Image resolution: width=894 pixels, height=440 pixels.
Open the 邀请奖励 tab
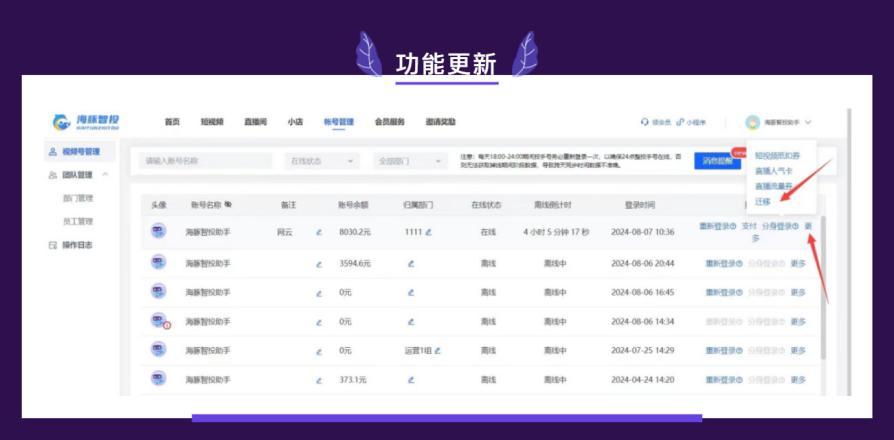(440, 122)
